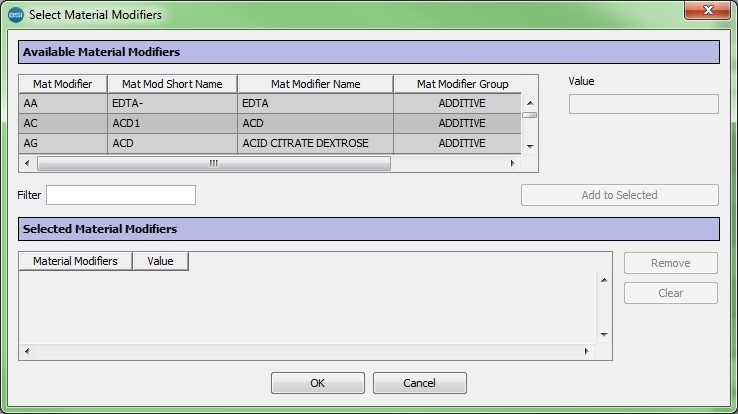This screenshot has height=414, width=738.
Task: Click the OK button
Action: click(x=318, y=383)
